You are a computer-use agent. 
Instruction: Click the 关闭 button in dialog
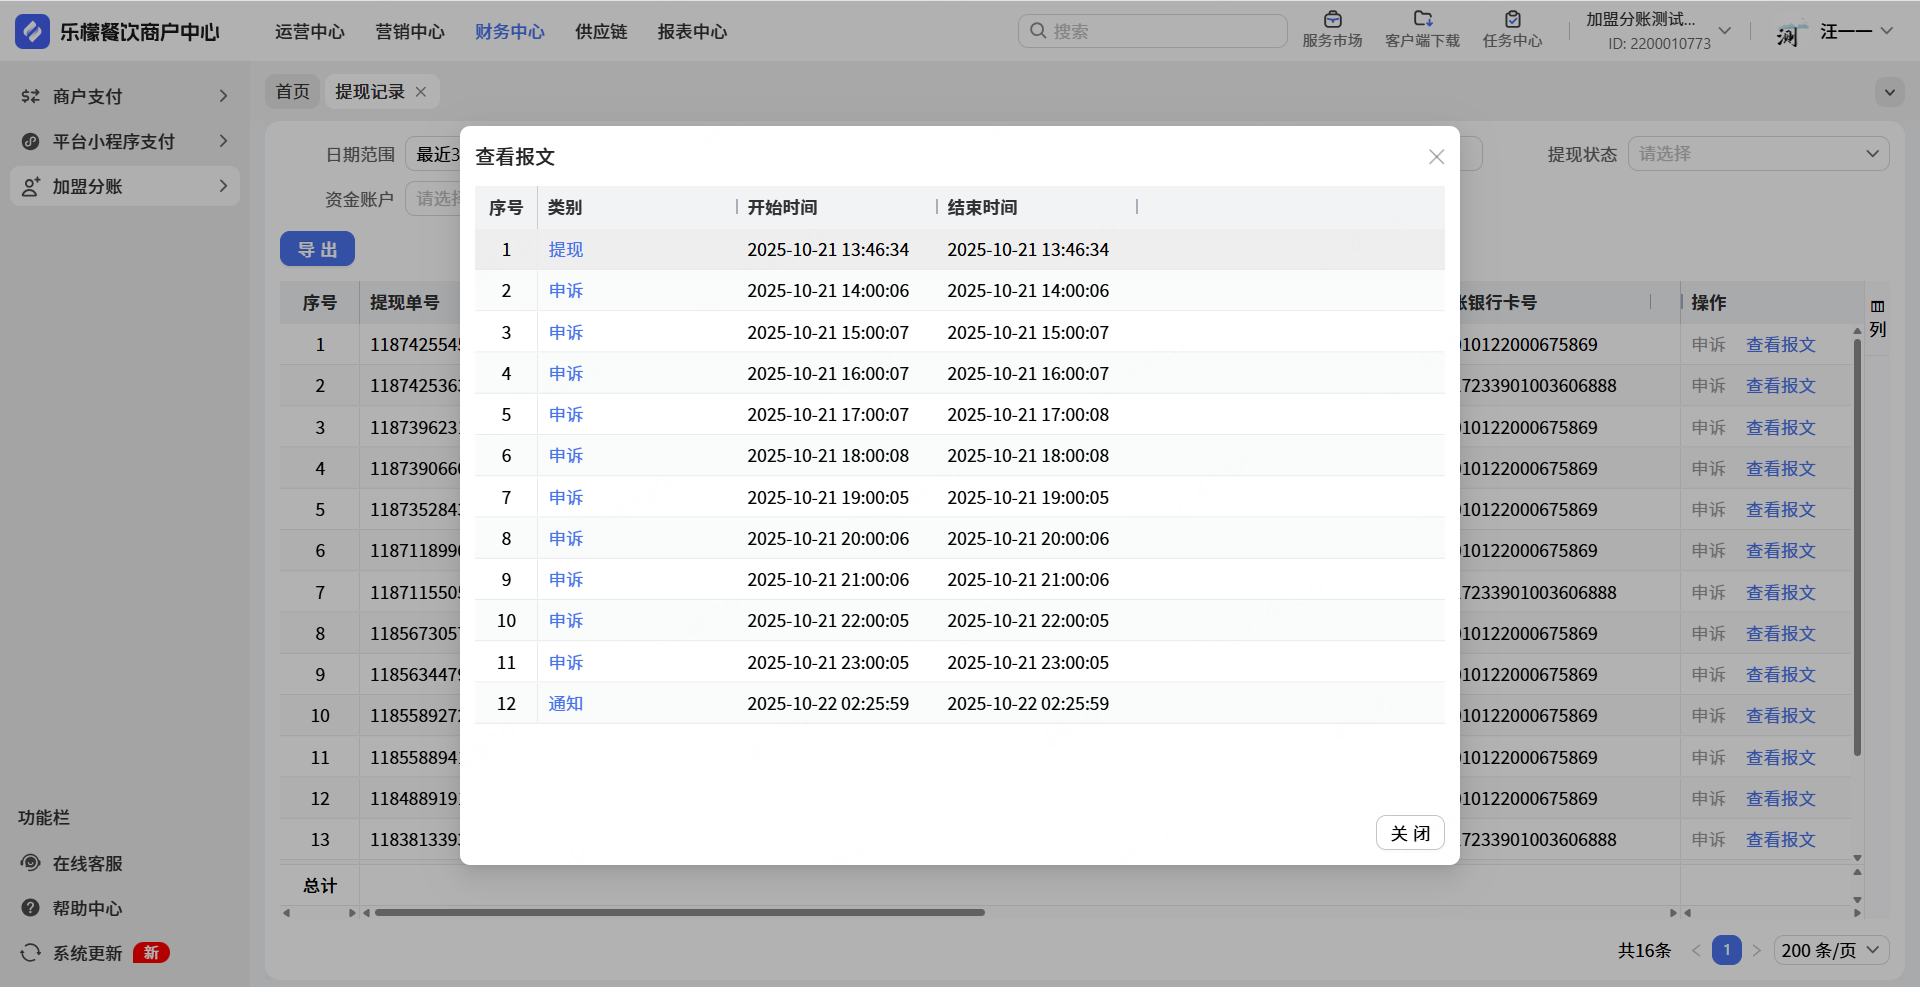pyautogui.click(x=1409, y=833)
